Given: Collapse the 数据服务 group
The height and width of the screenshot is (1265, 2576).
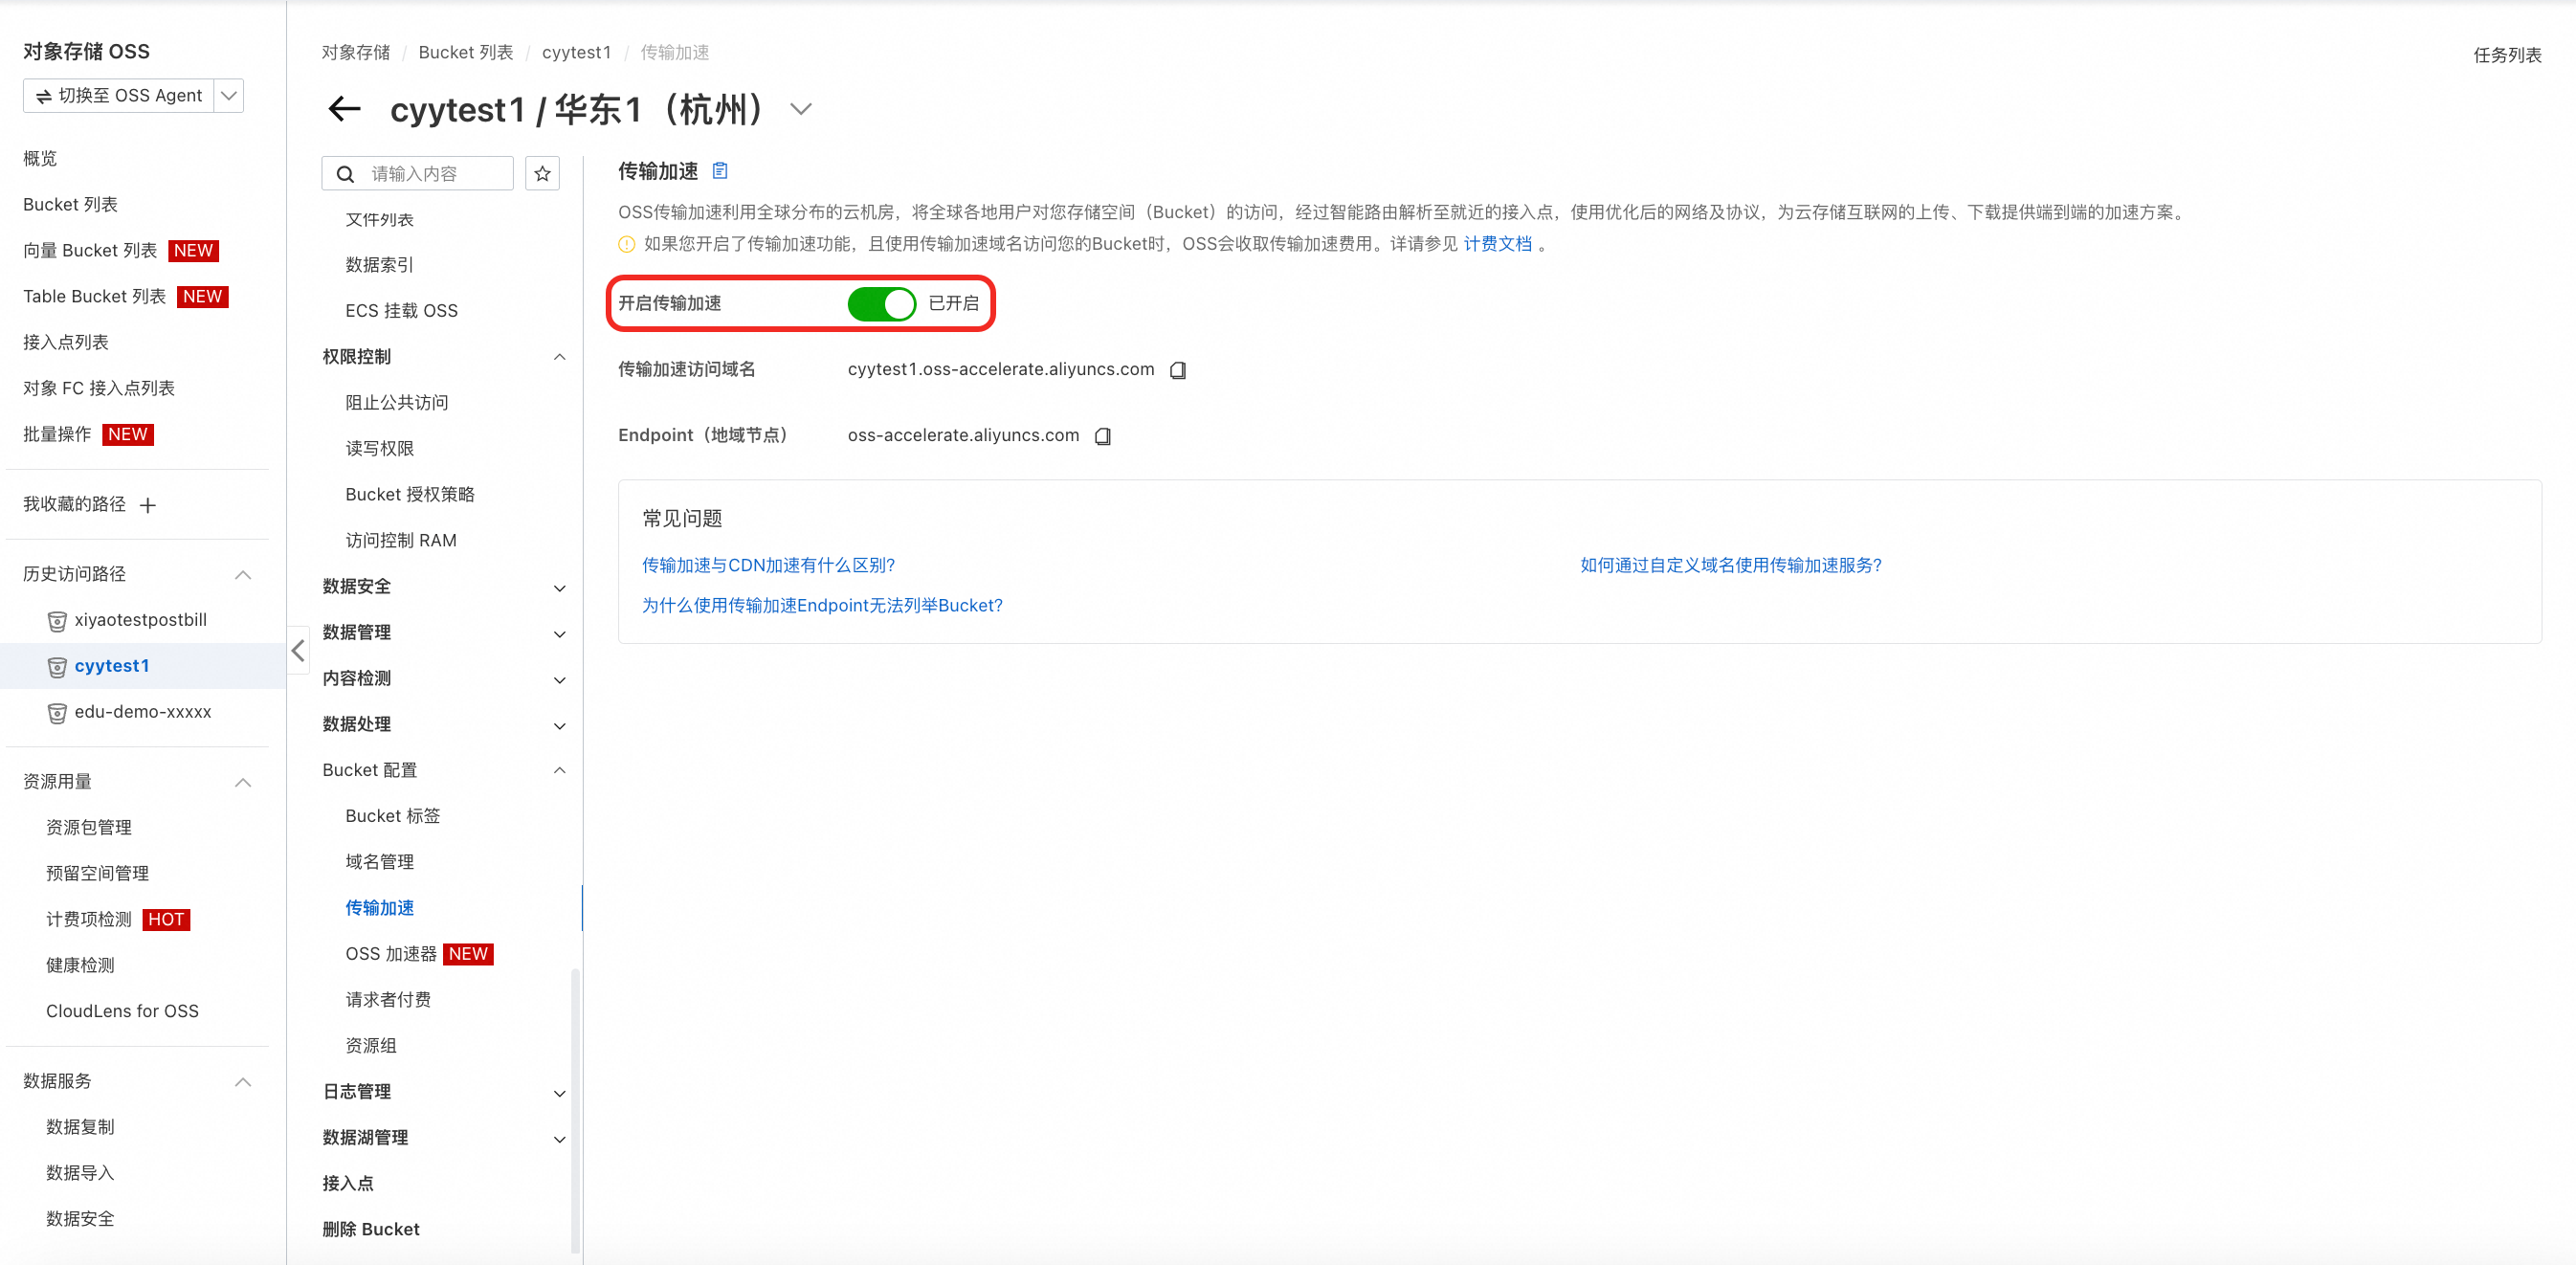Looking at the screenshot, I should click(x=243, y=1082).
